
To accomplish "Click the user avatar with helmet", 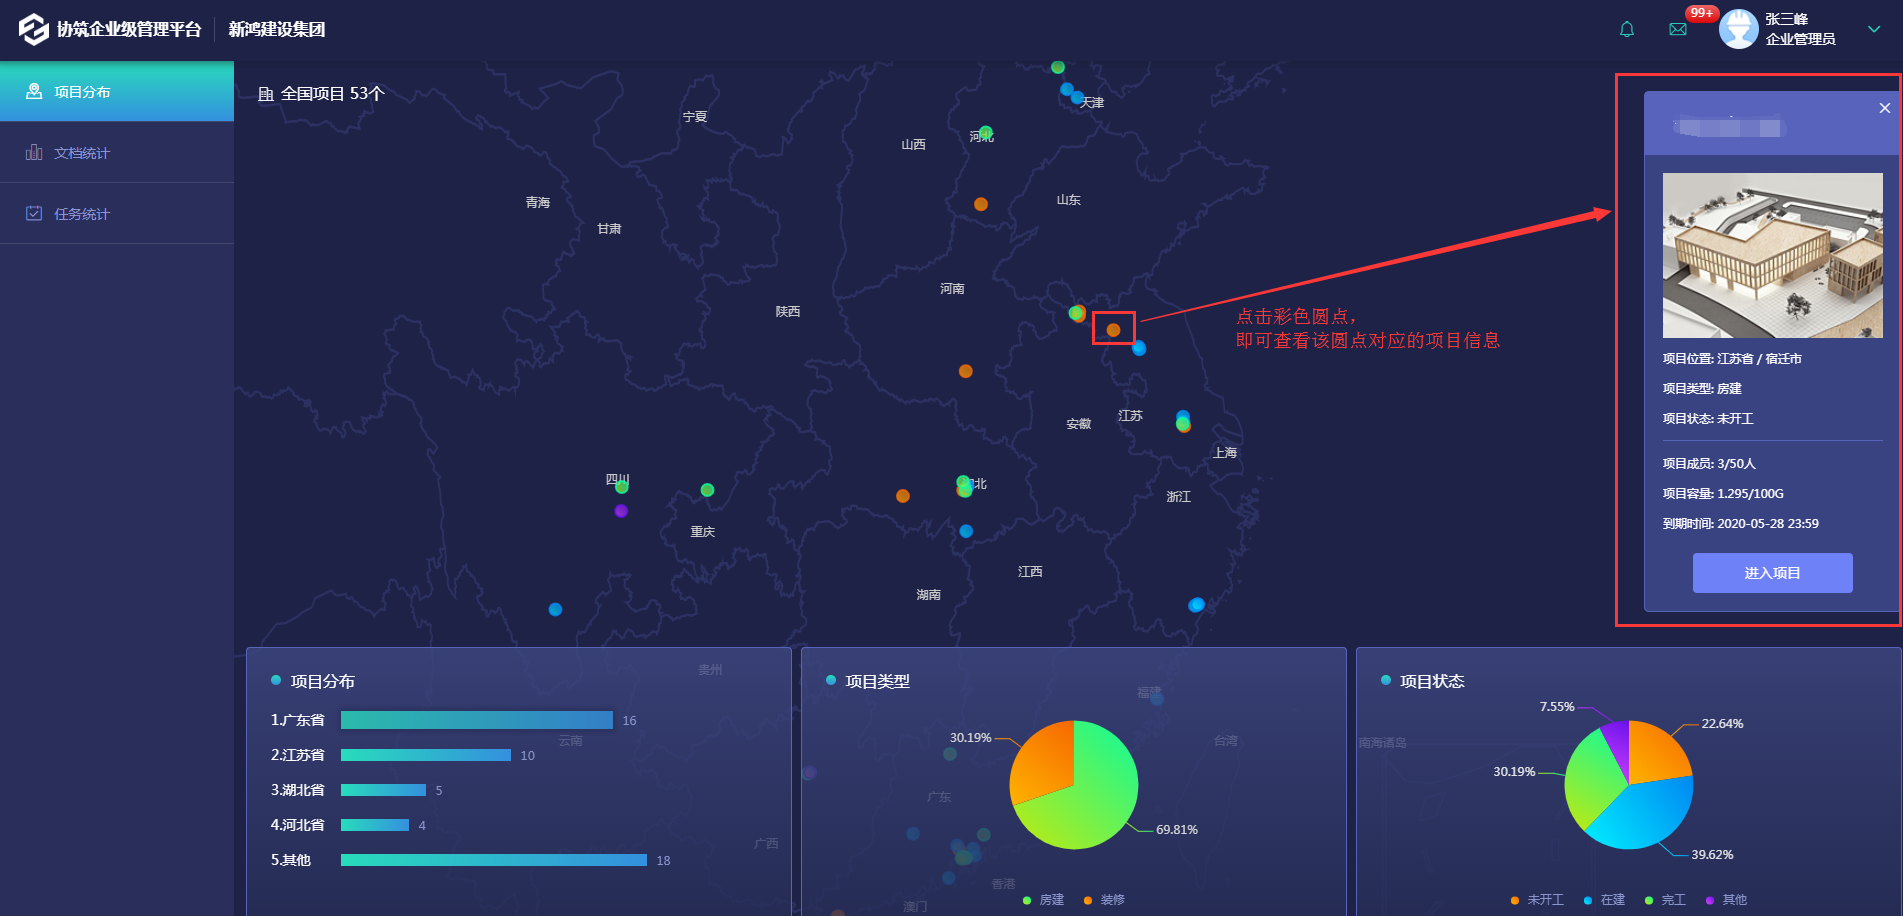I will (x=1738, y=29).
